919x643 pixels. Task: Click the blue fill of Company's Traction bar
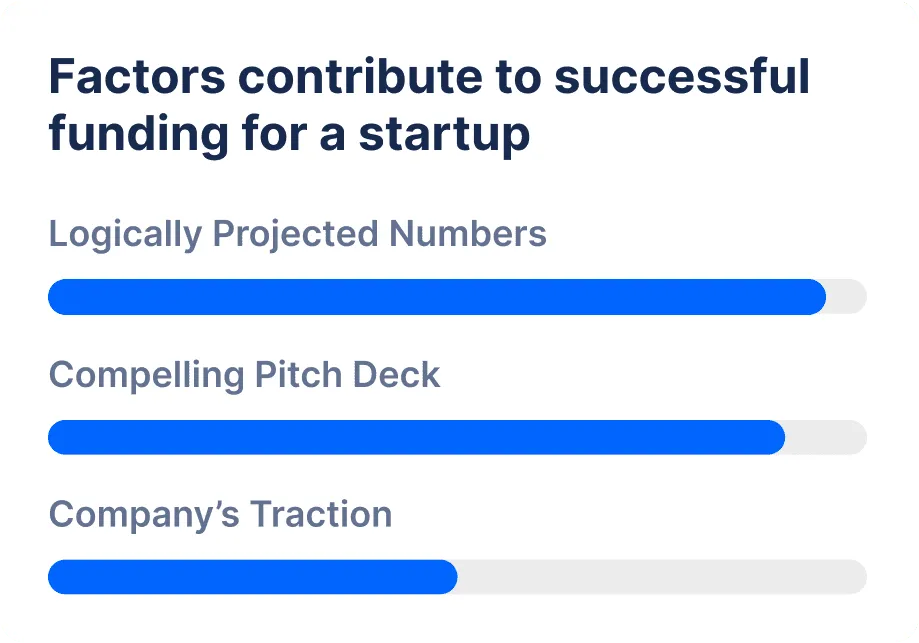coord(252,577)
